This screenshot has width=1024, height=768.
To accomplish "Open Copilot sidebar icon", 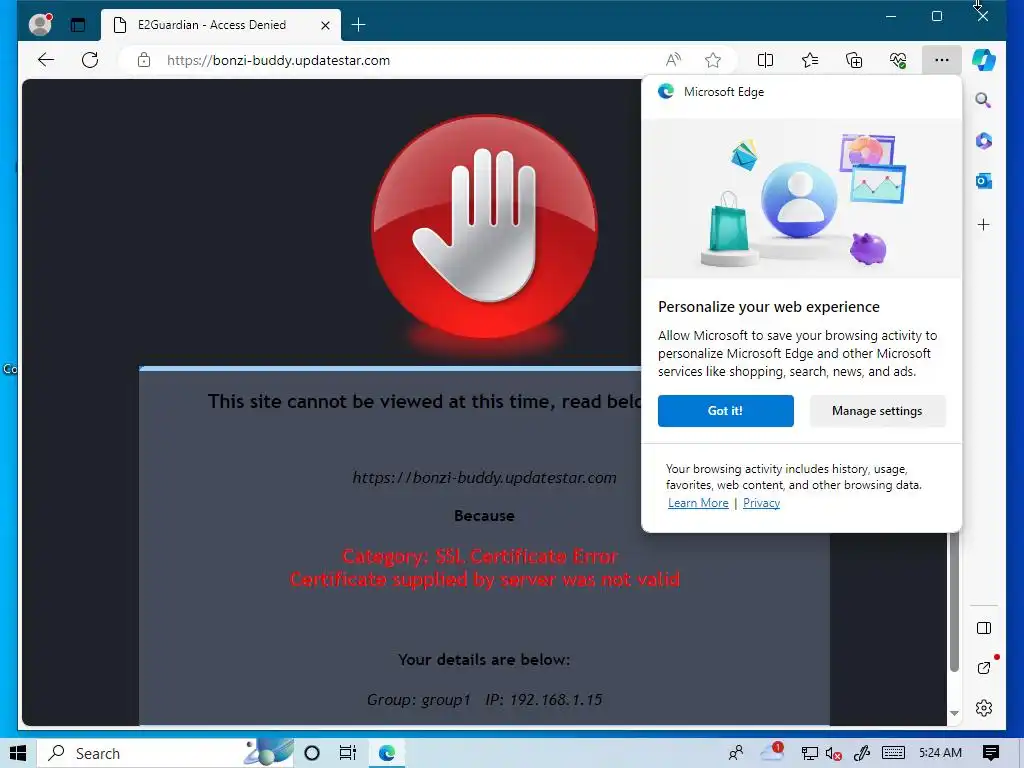I will 984,60.
